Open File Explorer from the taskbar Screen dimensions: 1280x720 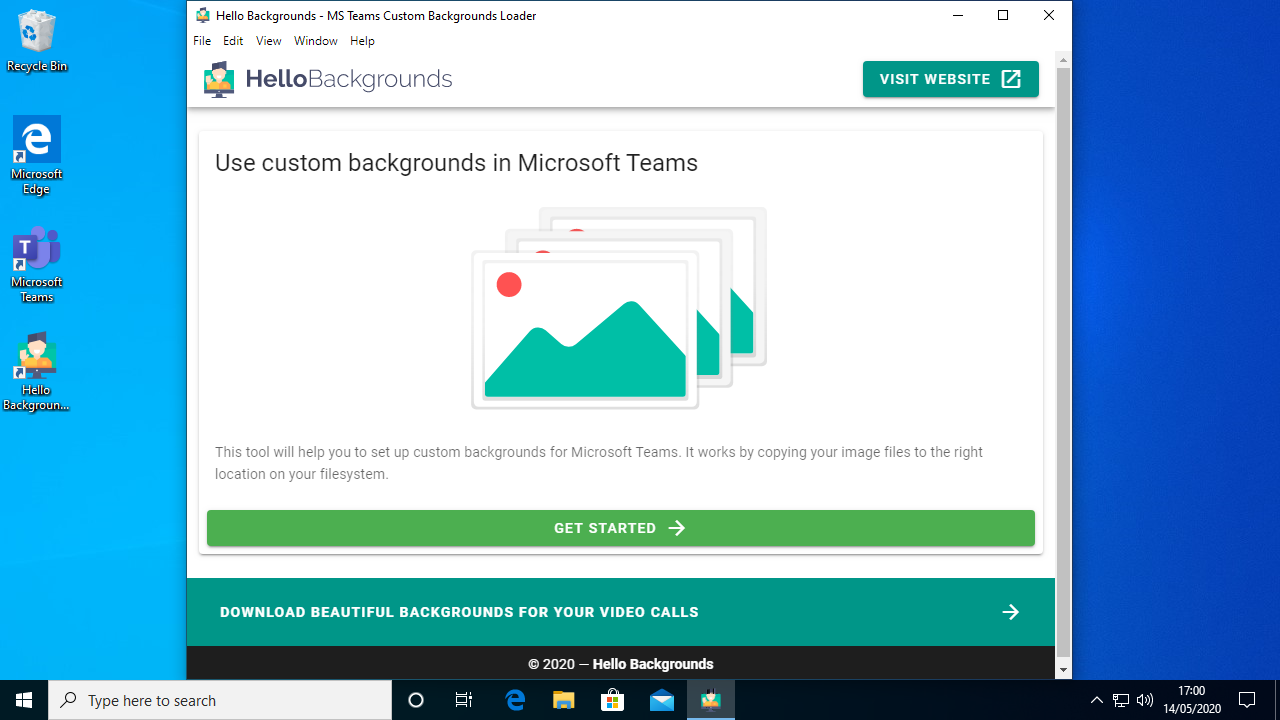coord(564,700)
